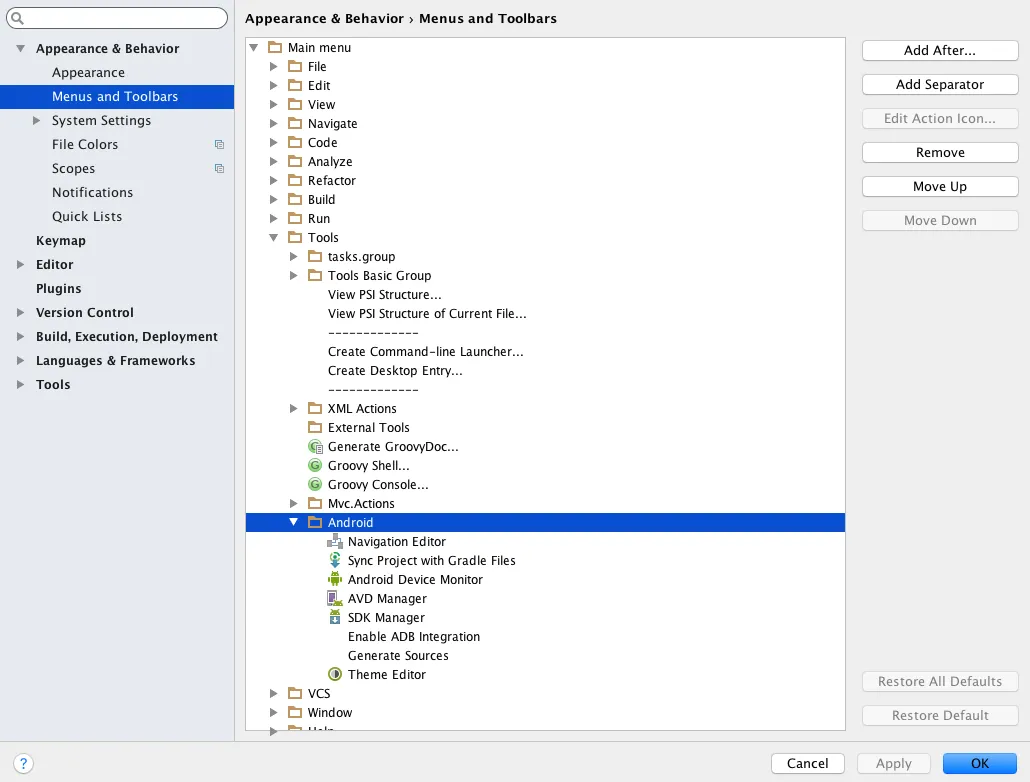Collapse the Main menu tree node
The image size is (1030, 782).
tap(254, 47)
